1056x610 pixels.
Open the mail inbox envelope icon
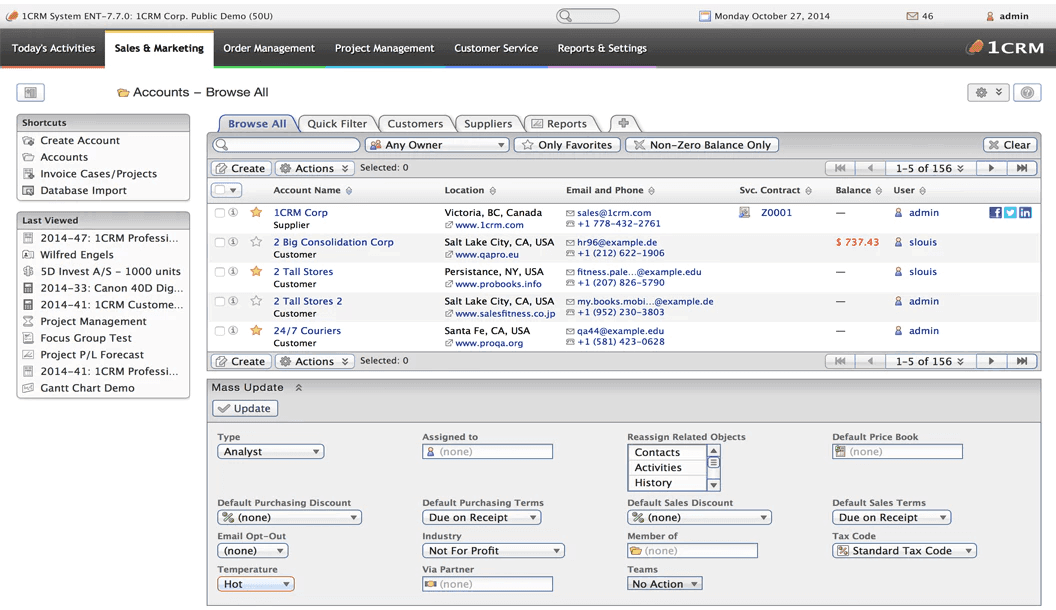(x=912, y=16)
